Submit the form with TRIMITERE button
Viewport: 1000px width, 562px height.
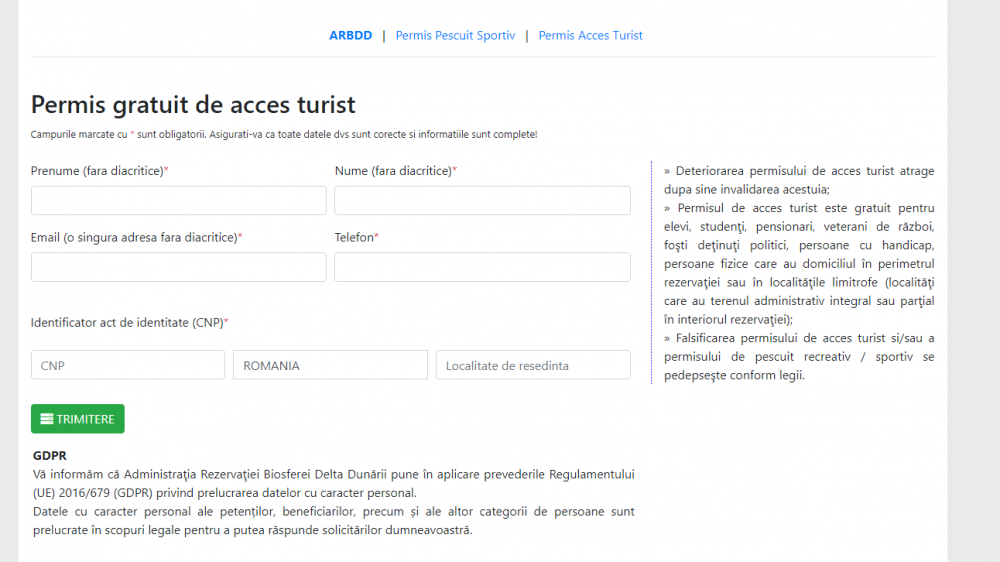77,419
